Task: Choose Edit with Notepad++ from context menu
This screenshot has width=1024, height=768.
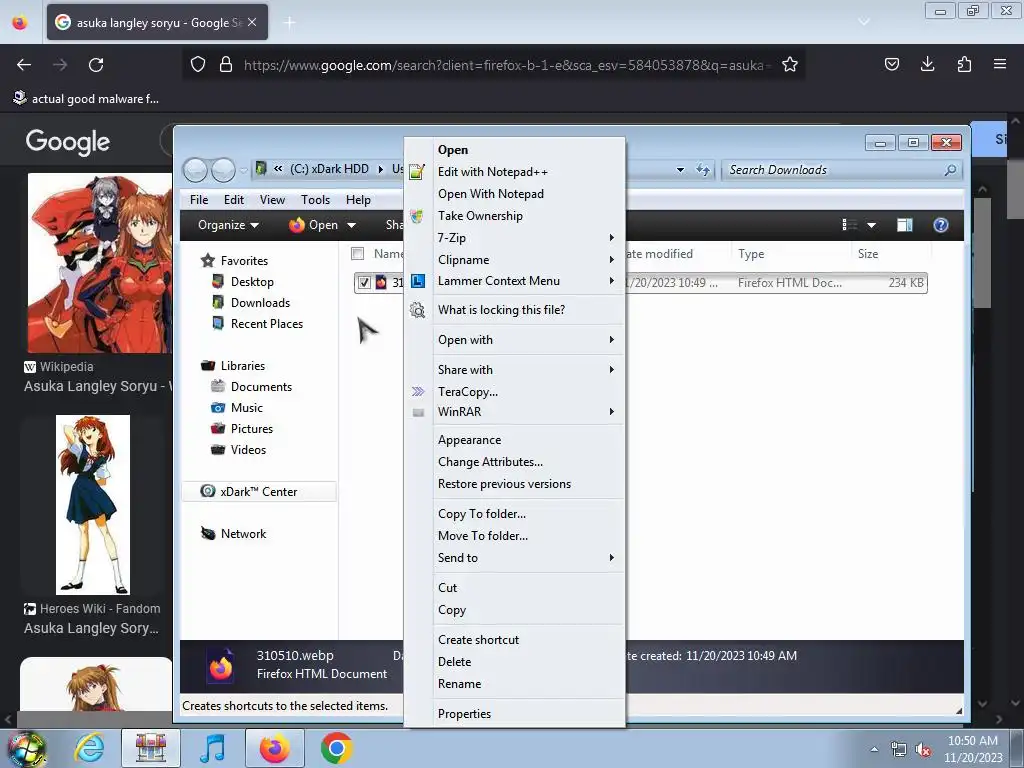Action: coord(515,172)
